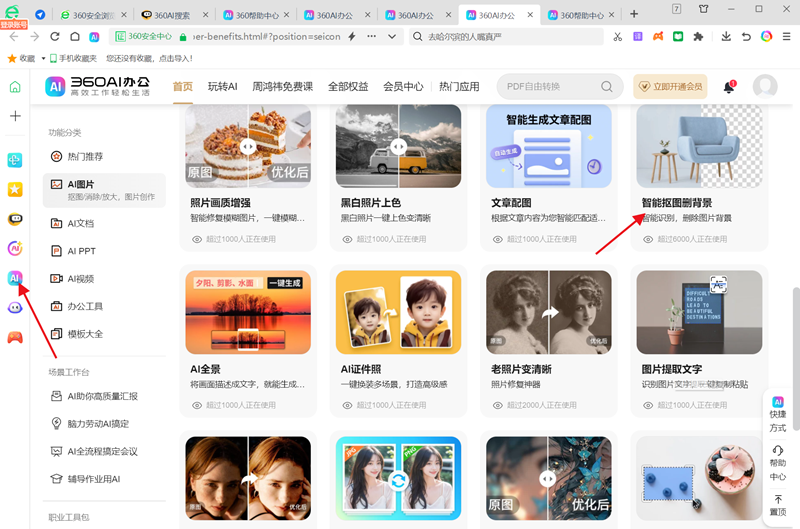Go to browser home page icon
800x529 pixels.
[75, 36]
